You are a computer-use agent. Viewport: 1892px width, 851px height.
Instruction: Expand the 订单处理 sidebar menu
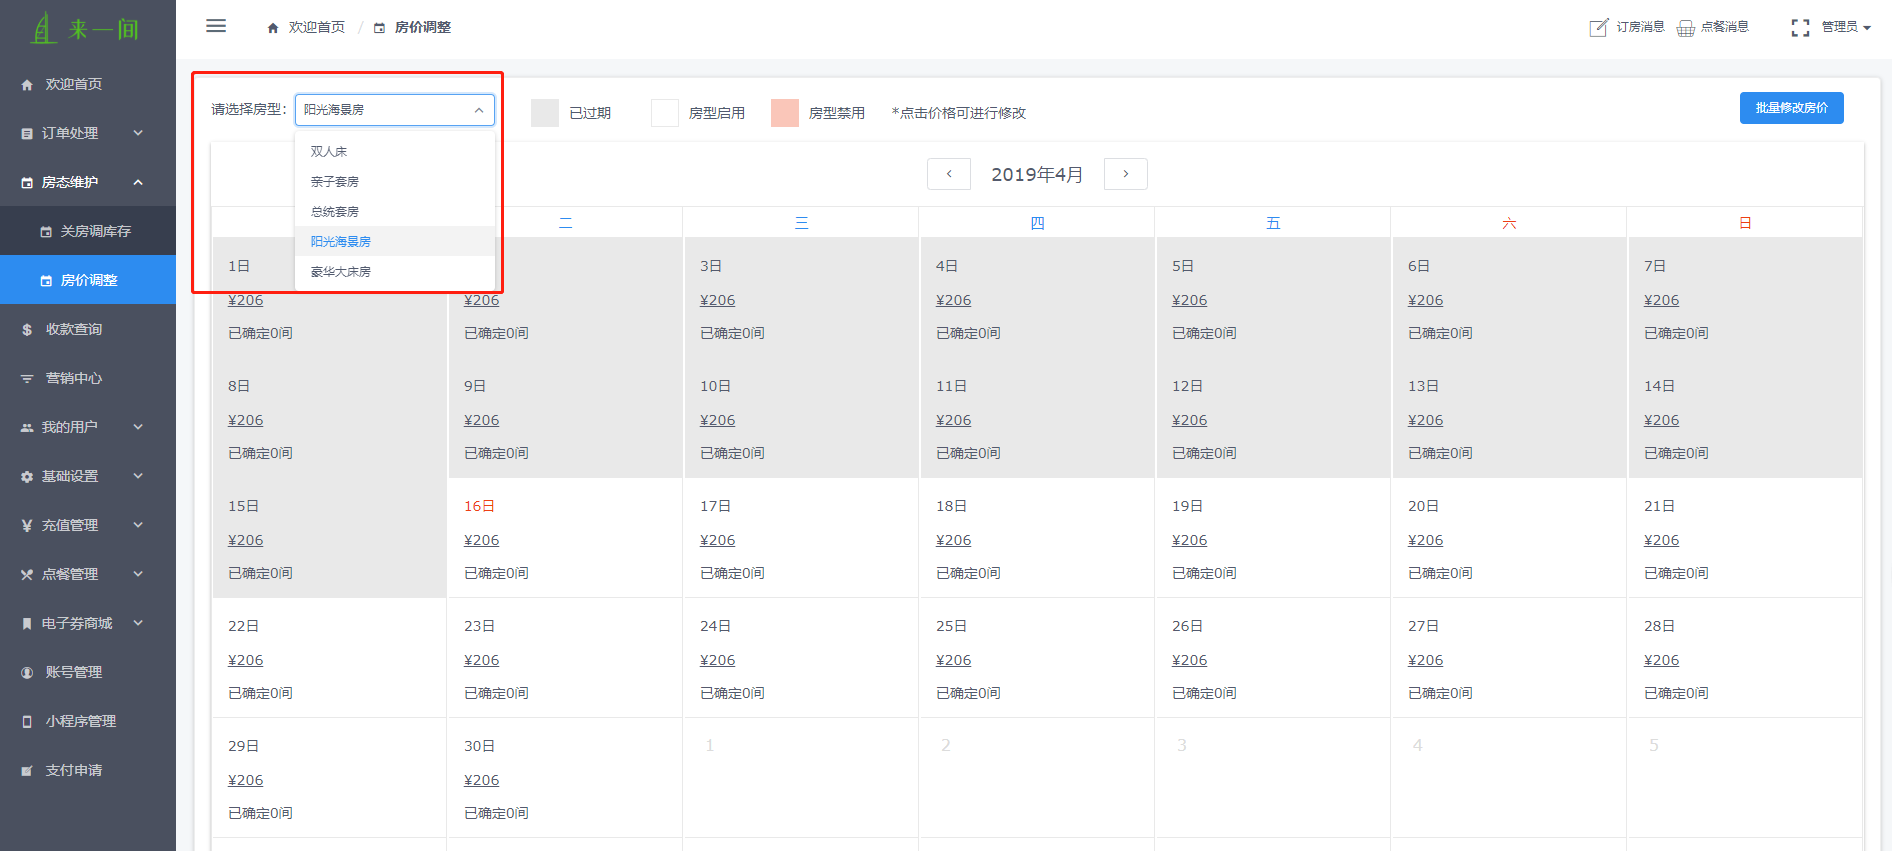pyautogui.click(x=88, y=133)
